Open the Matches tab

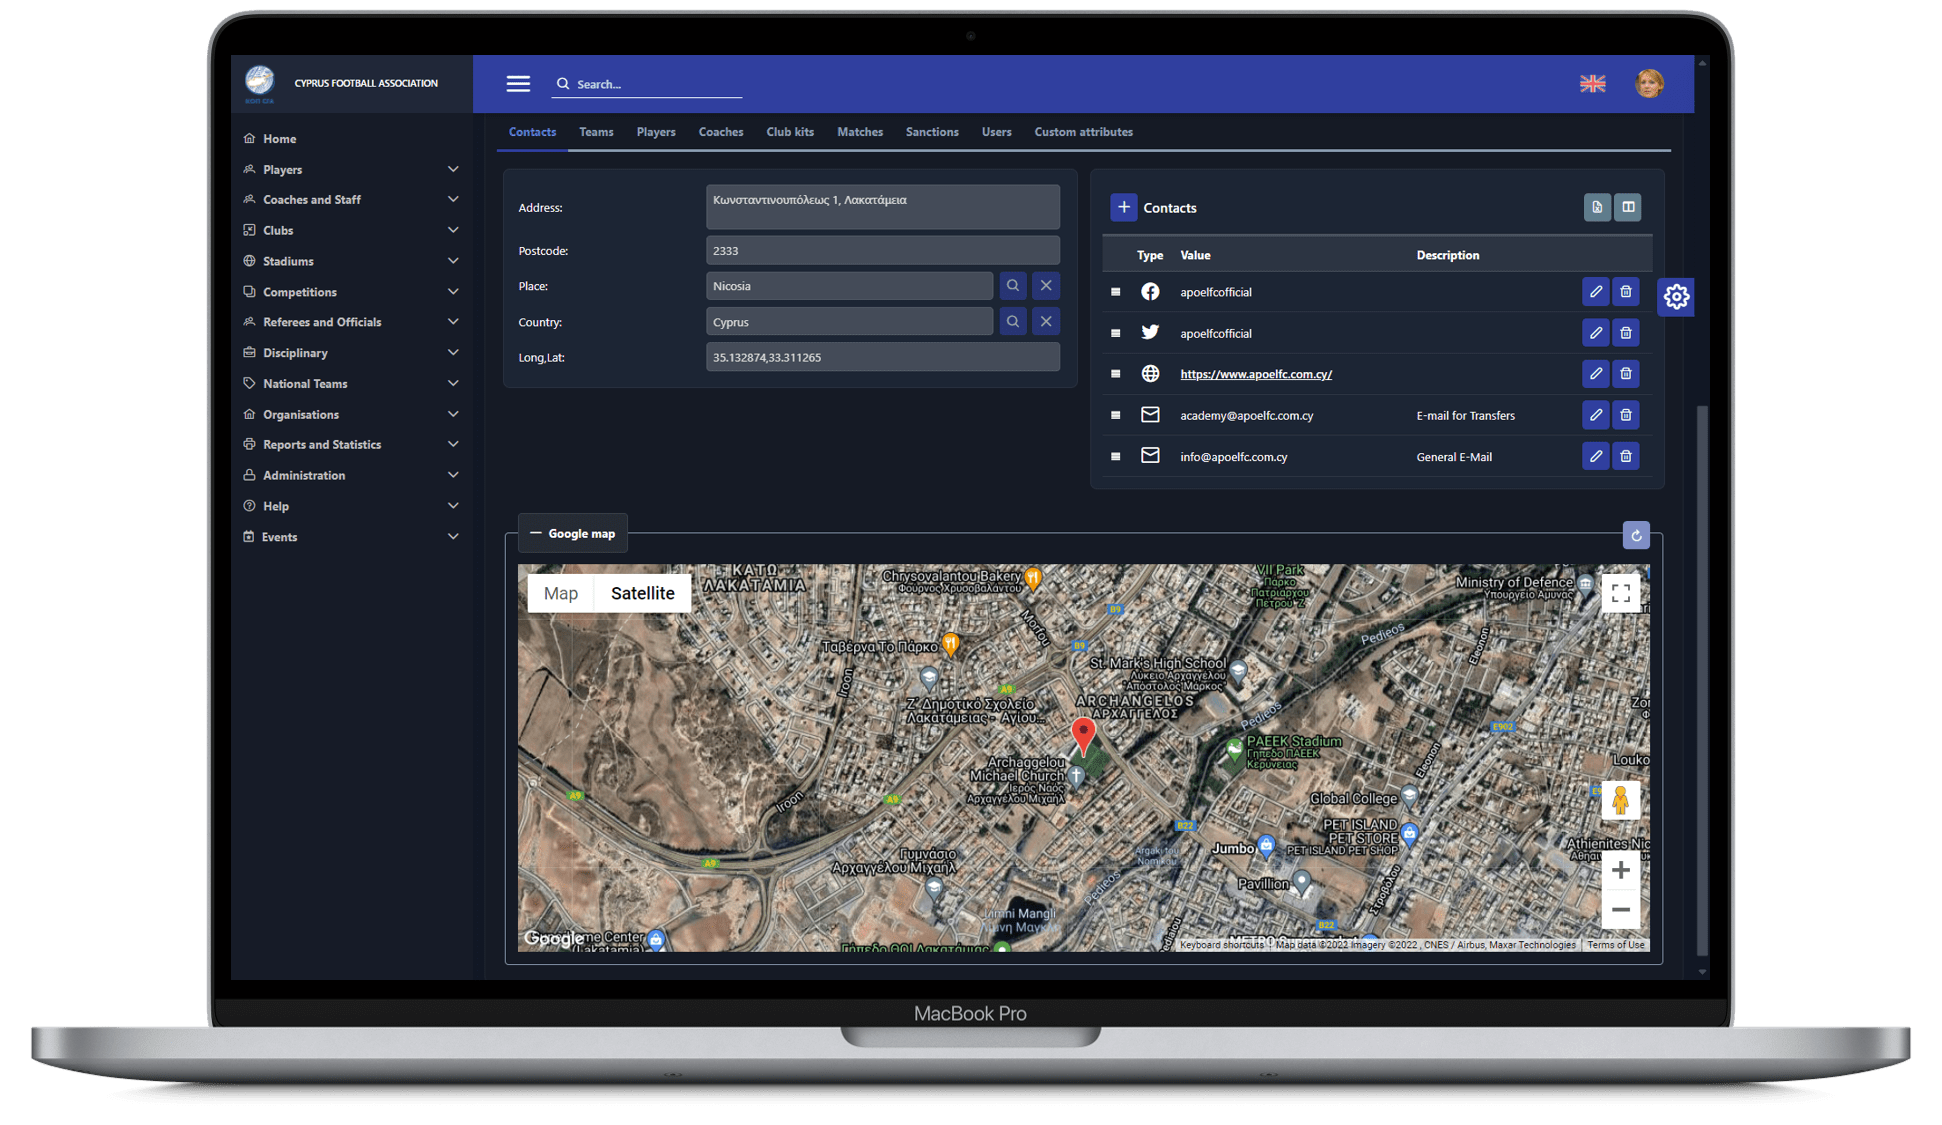[x=859, y=131]
